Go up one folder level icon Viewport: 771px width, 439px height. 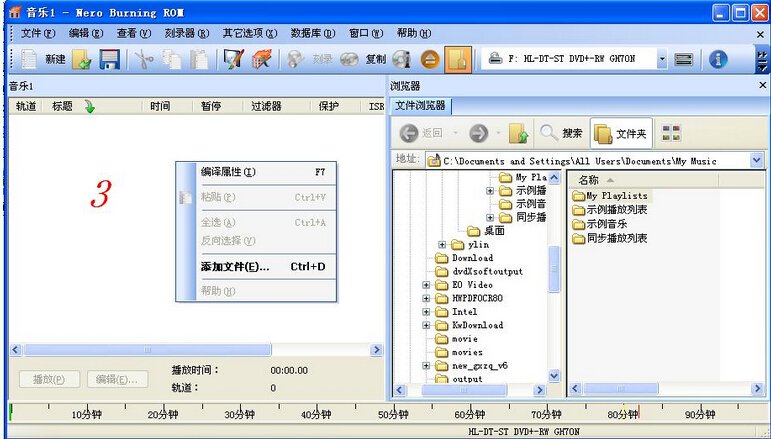pyautogui.click(x=518, y=133)
